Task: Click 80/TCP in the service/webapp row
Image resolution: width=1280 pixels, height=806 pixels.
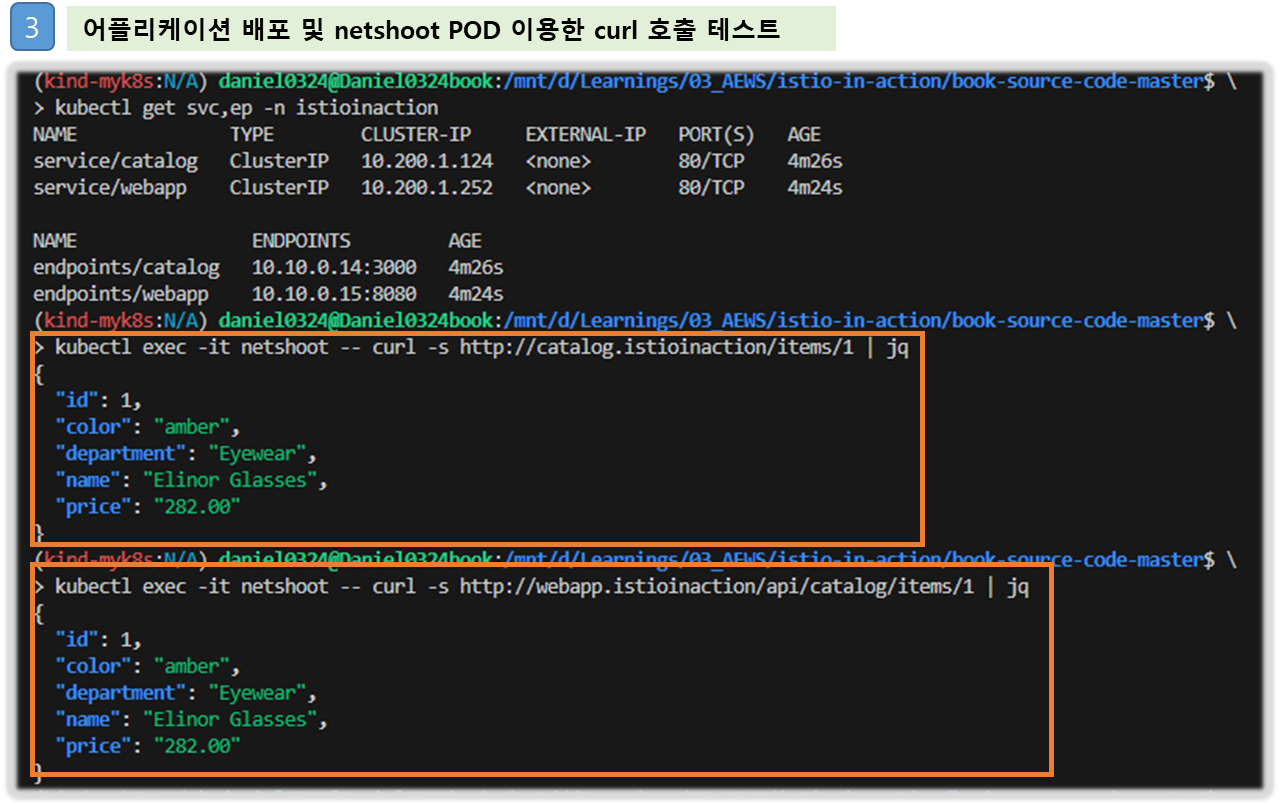Action: click(x=711, y=188)
